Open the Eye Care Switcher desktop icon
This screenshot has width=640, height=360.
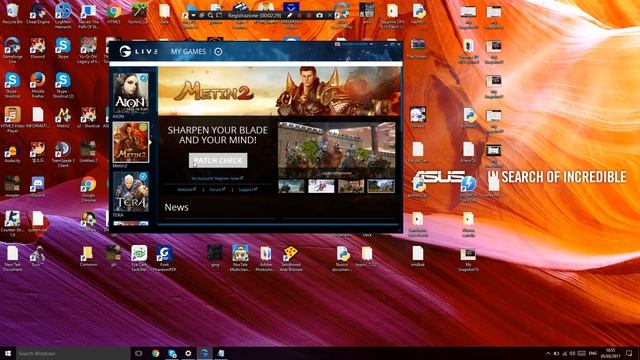139,259
